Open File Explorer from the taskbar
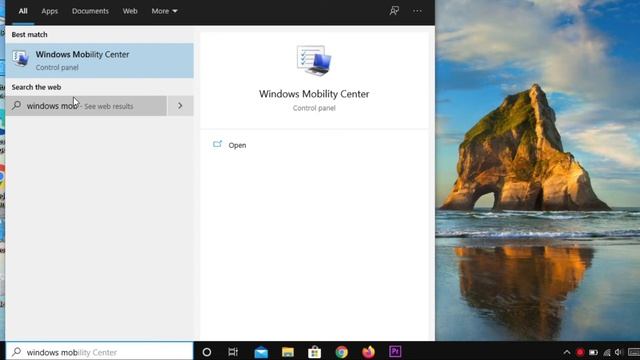The height and width of the screenshot is (360, 640). pos(288,352)
